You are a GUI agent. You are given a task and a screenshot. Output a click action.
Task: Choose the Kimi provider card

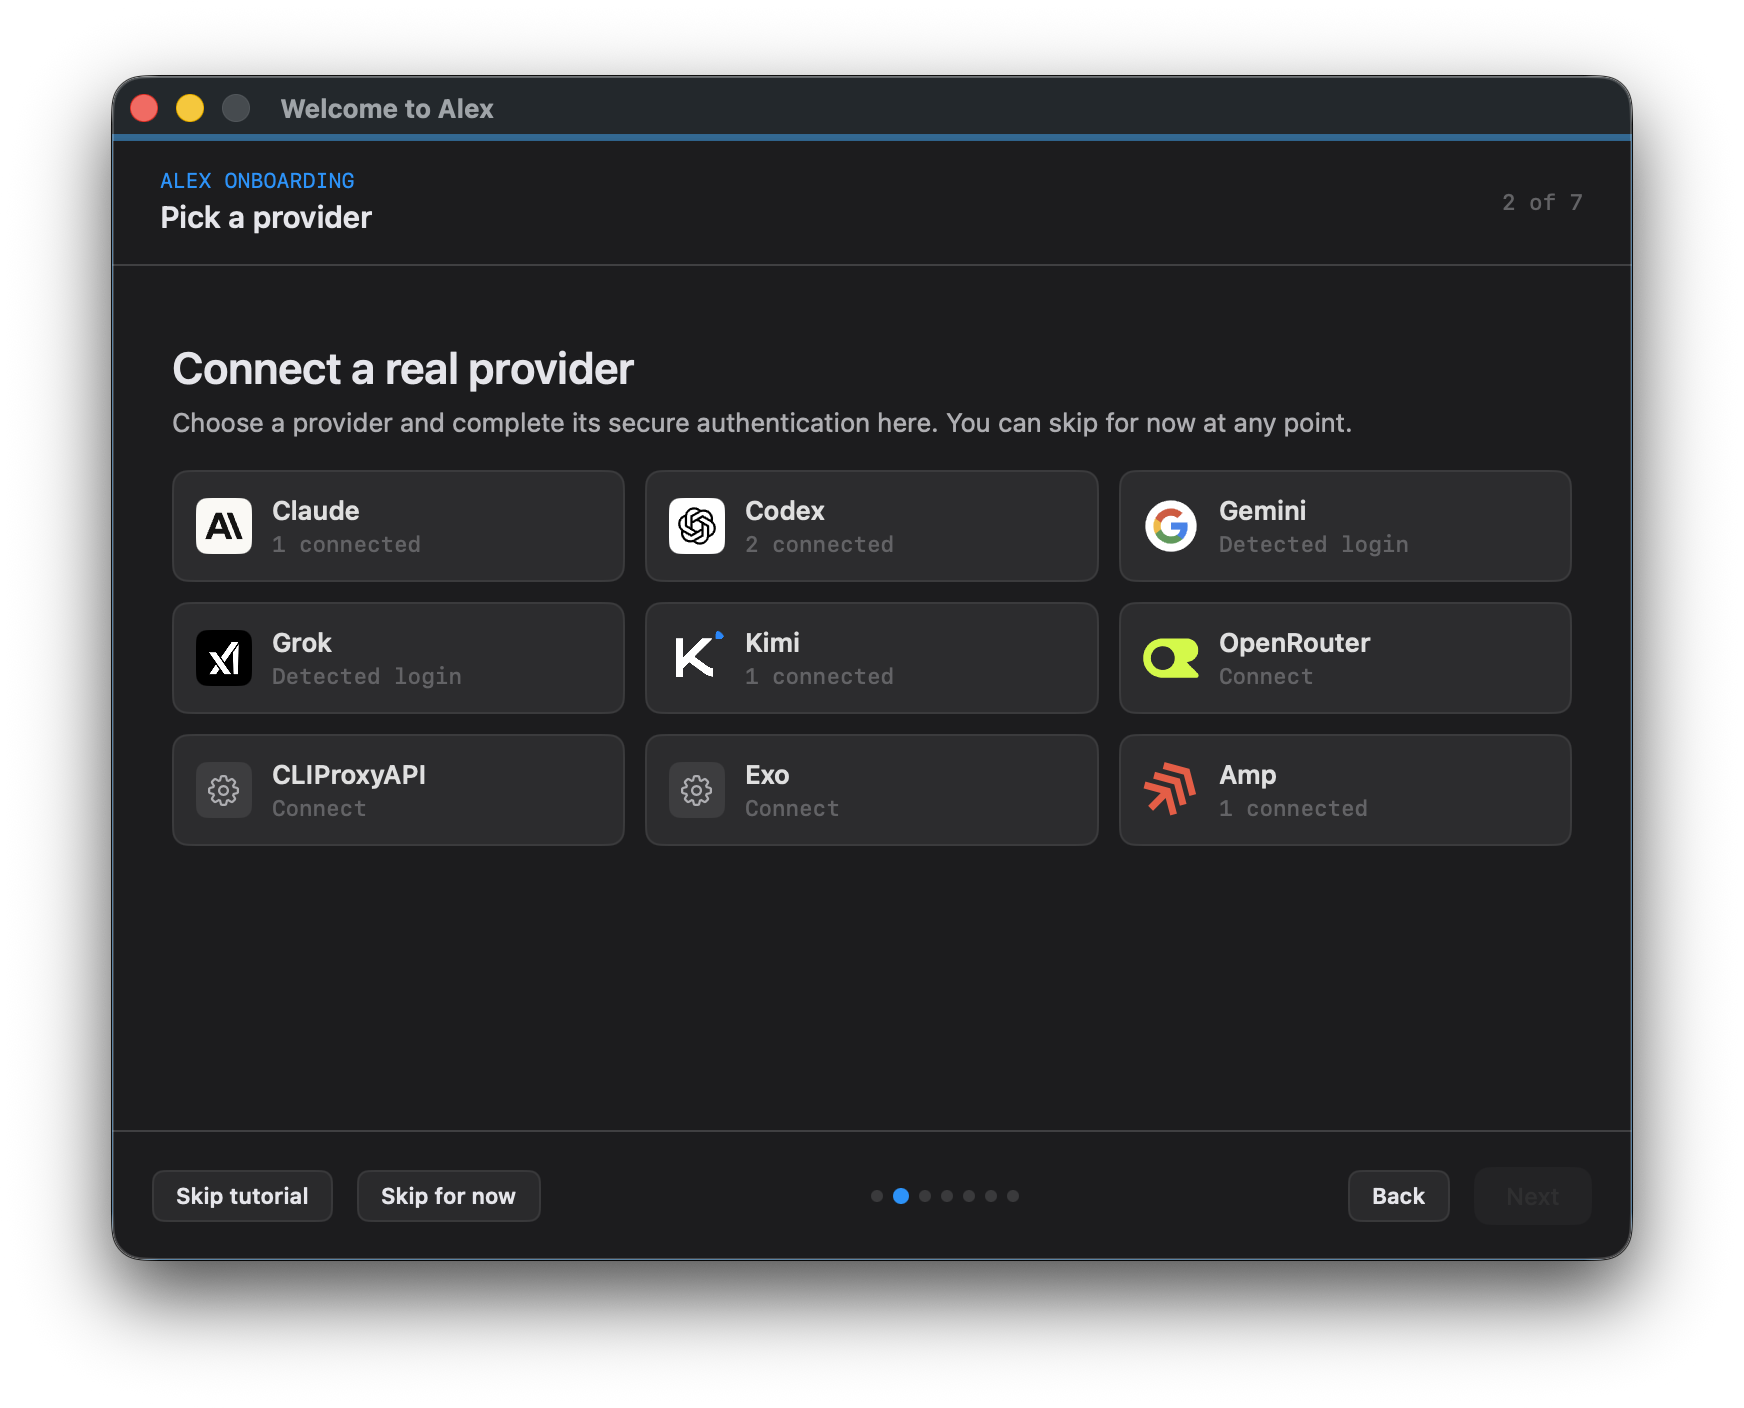coord(872,658)
